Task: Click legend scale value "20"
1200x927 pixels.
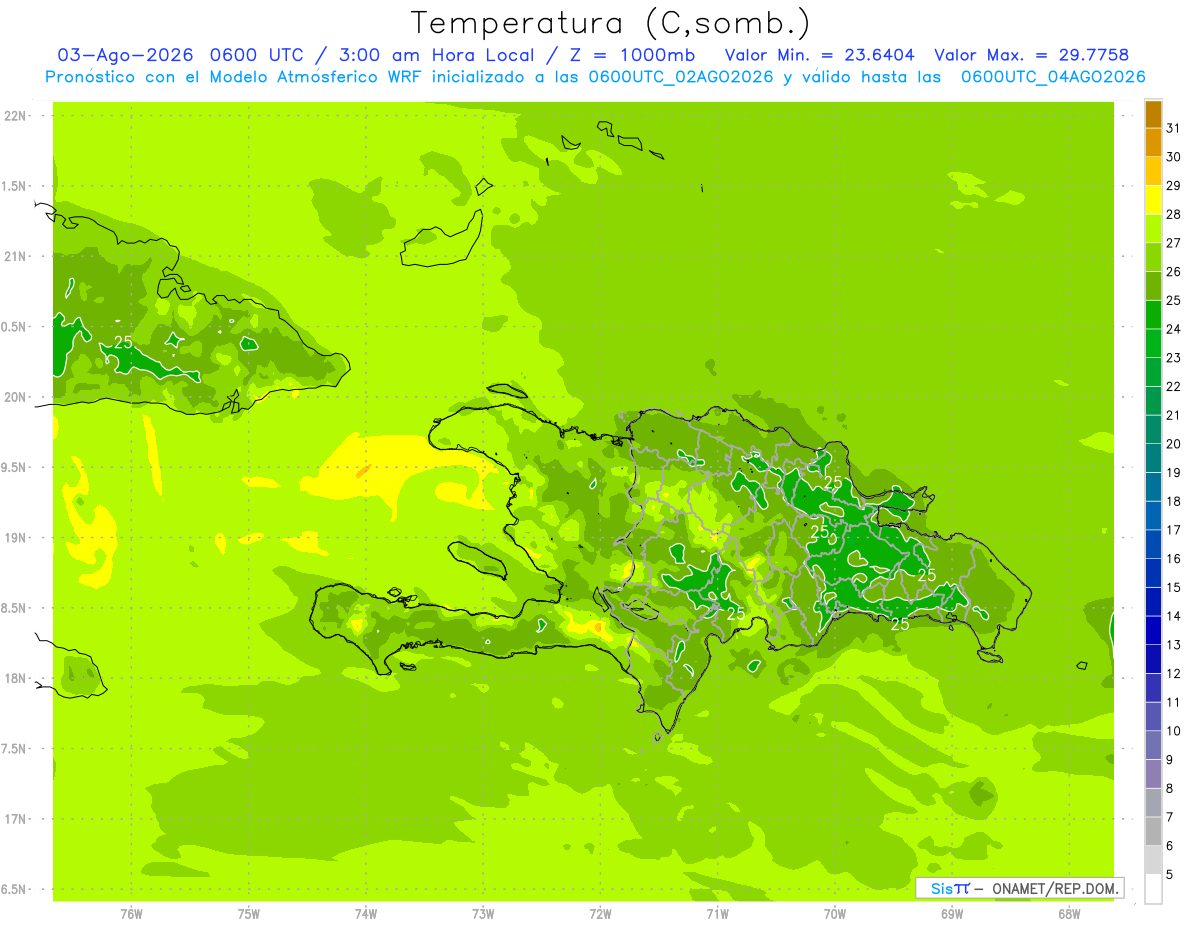Action: [1174, 444]
